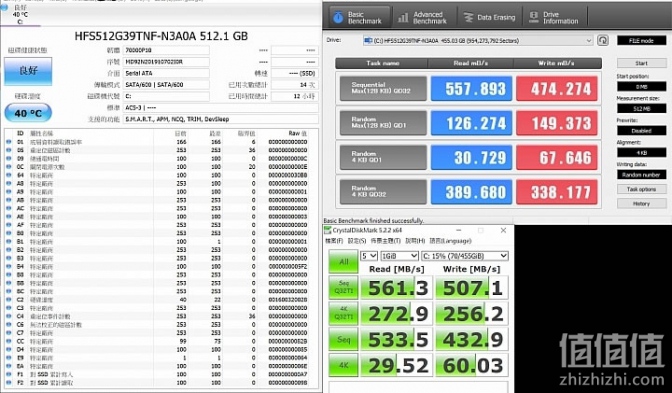672x393 pixels.
Task: Open the Basic Benchmark tab
Action: click(359, 17)
